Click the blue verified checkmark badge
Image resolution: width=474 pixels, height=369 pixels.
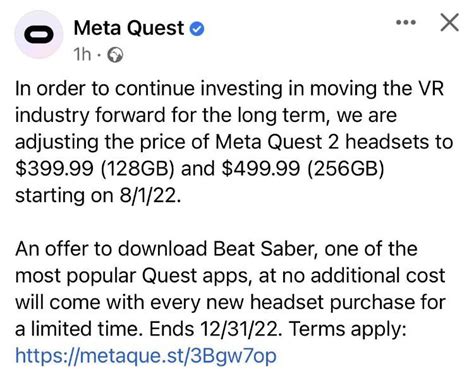197,29
